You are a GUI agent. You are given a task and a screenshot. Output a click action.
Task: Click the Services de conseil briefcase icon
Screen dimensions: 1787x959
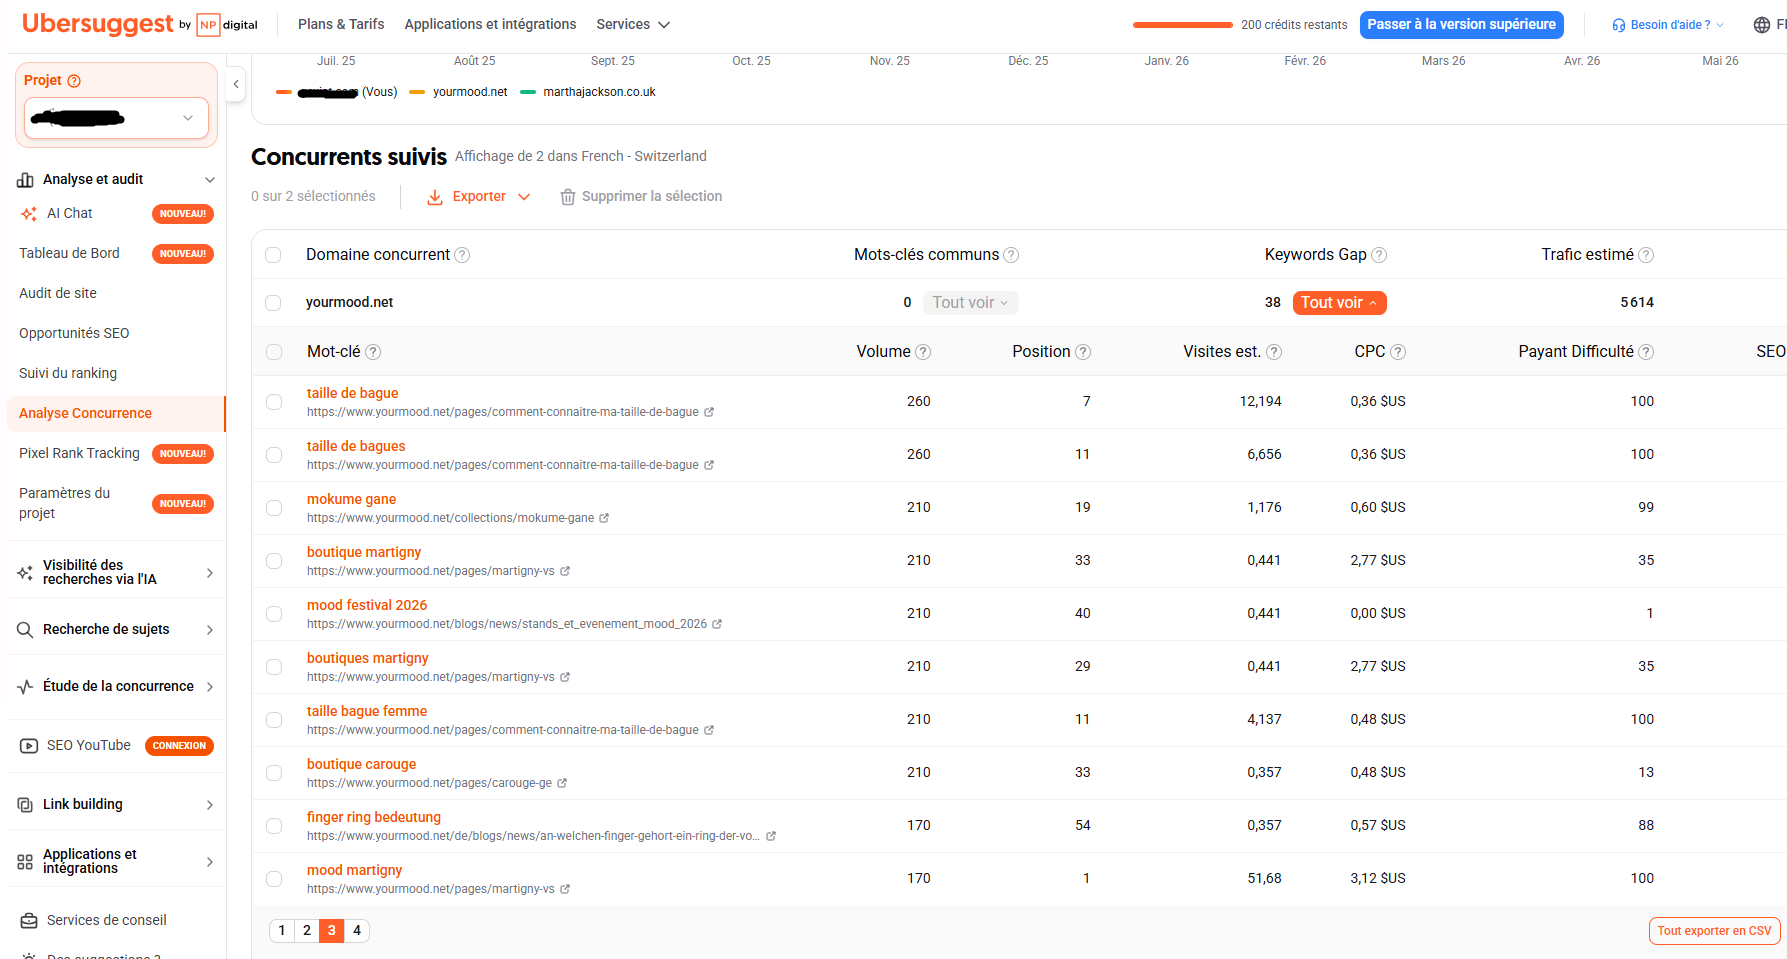(x=29, y=921)
